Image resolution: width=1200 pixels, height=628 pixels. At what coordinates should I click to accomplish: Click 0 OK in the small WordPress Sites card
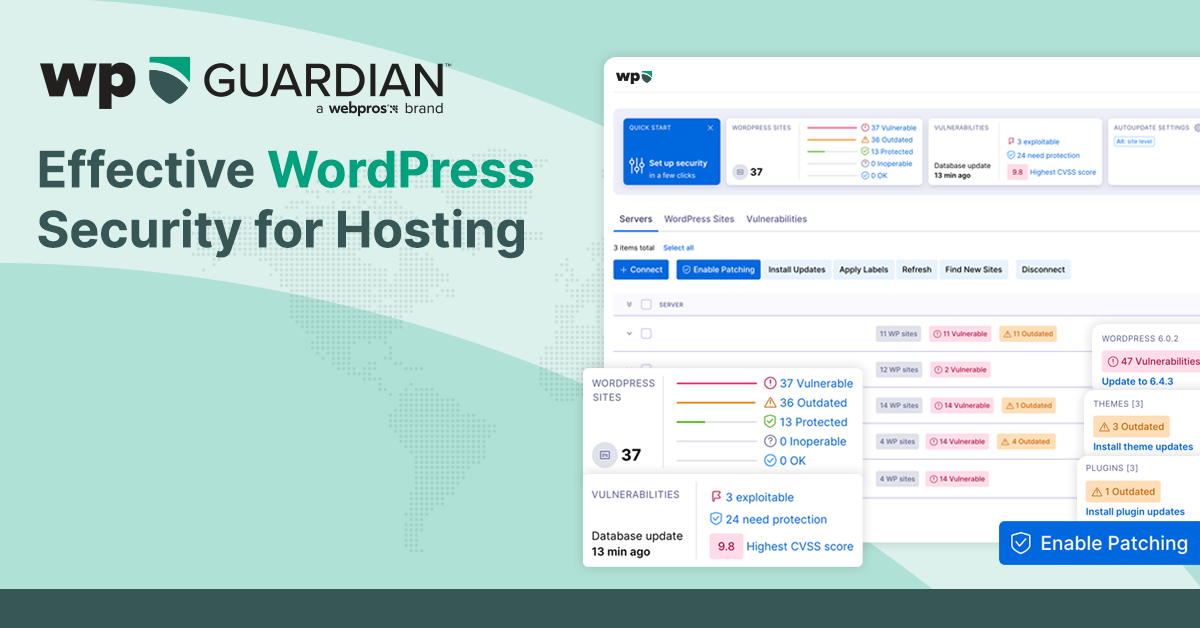click(874, 176)
